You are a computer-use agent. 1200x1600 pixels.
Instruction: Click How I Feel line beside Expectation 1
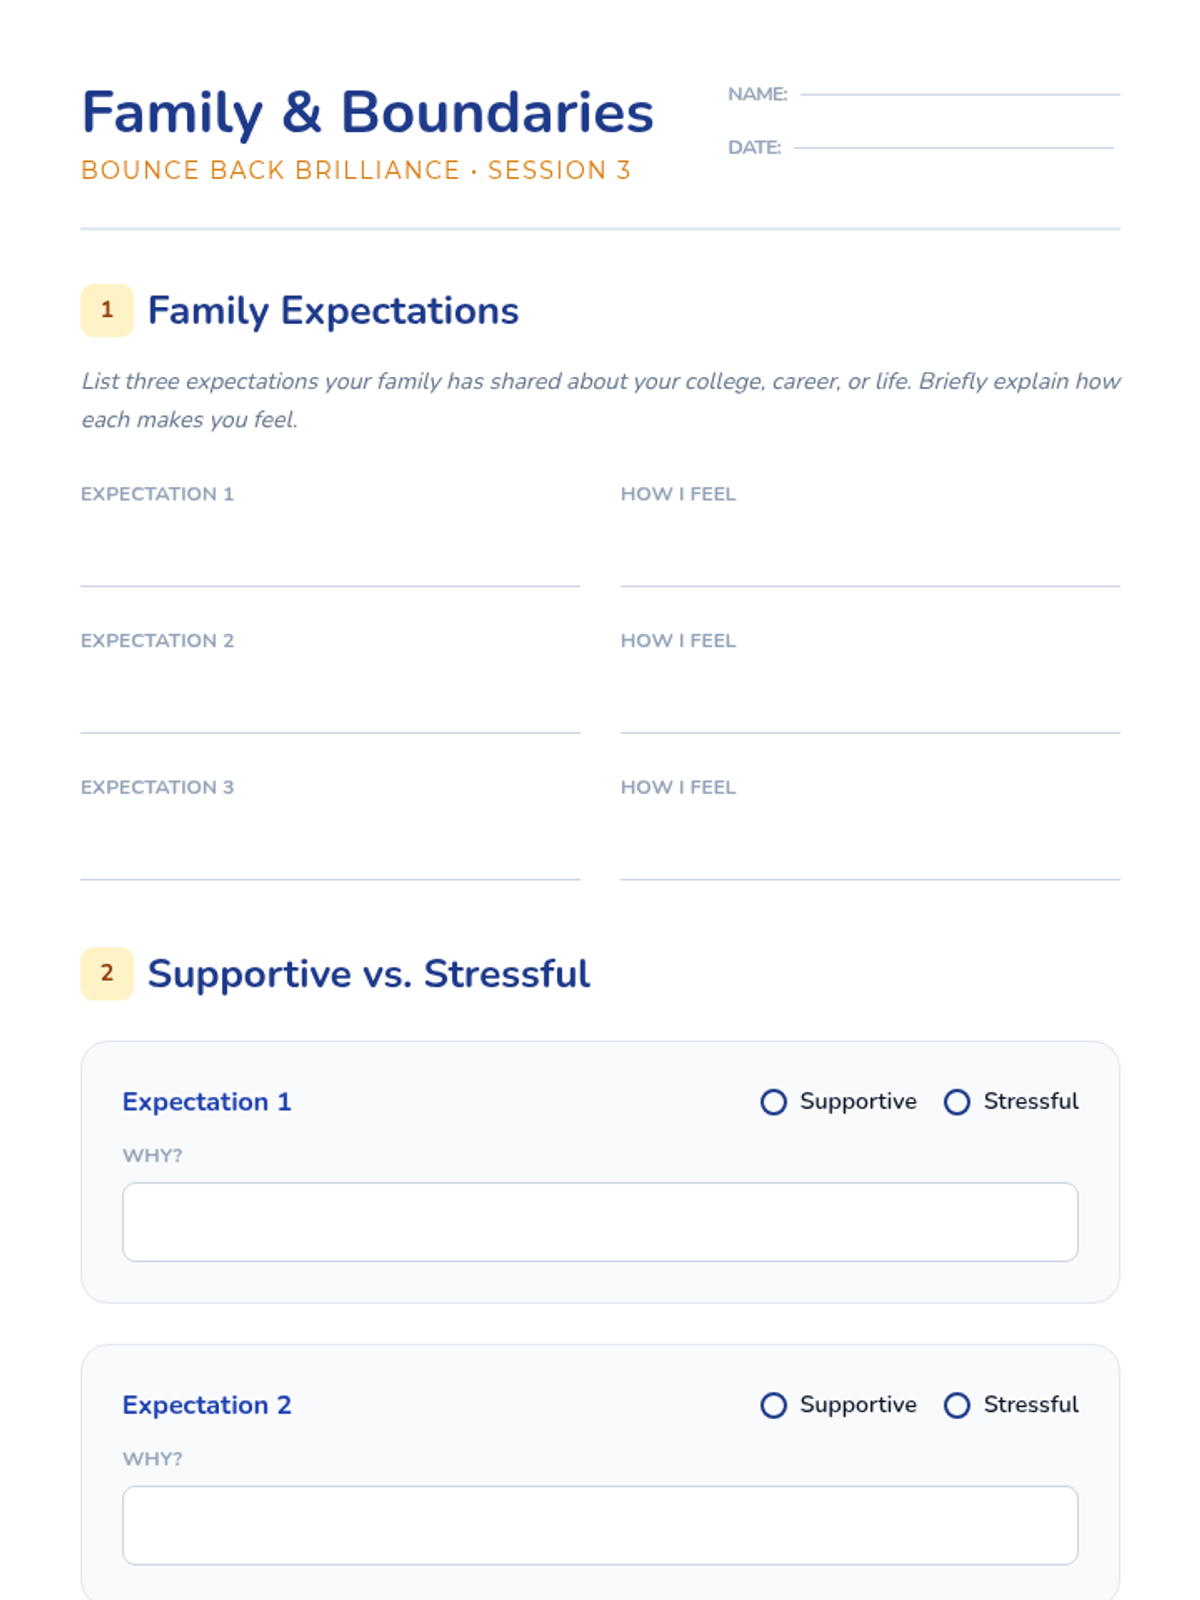click(870, 565)
